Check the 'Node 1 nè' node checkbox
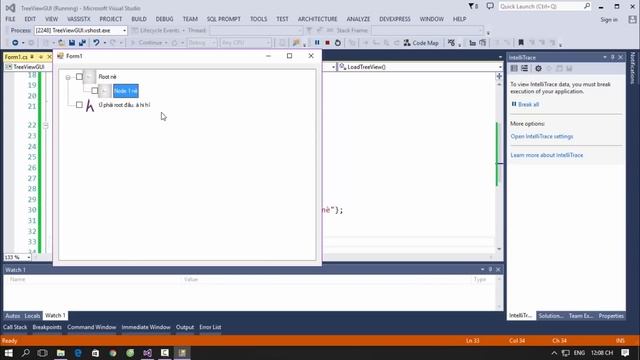Screen dimensions: 640x360 coord(94,91)
